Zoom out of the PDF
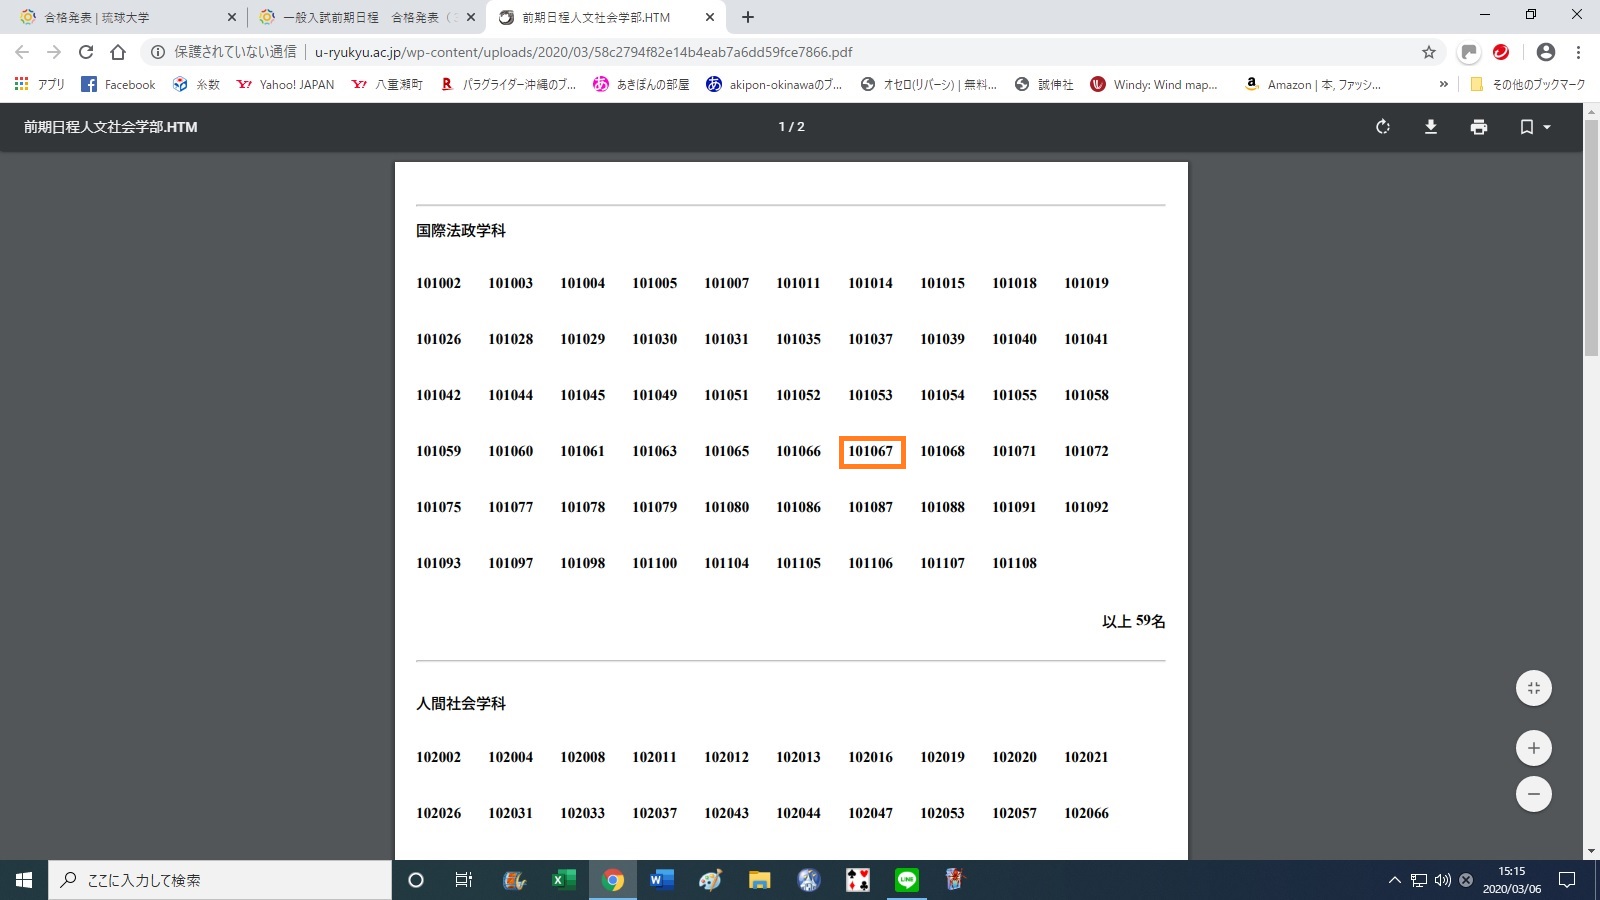1600x900 pixels. pos(1533,794)
